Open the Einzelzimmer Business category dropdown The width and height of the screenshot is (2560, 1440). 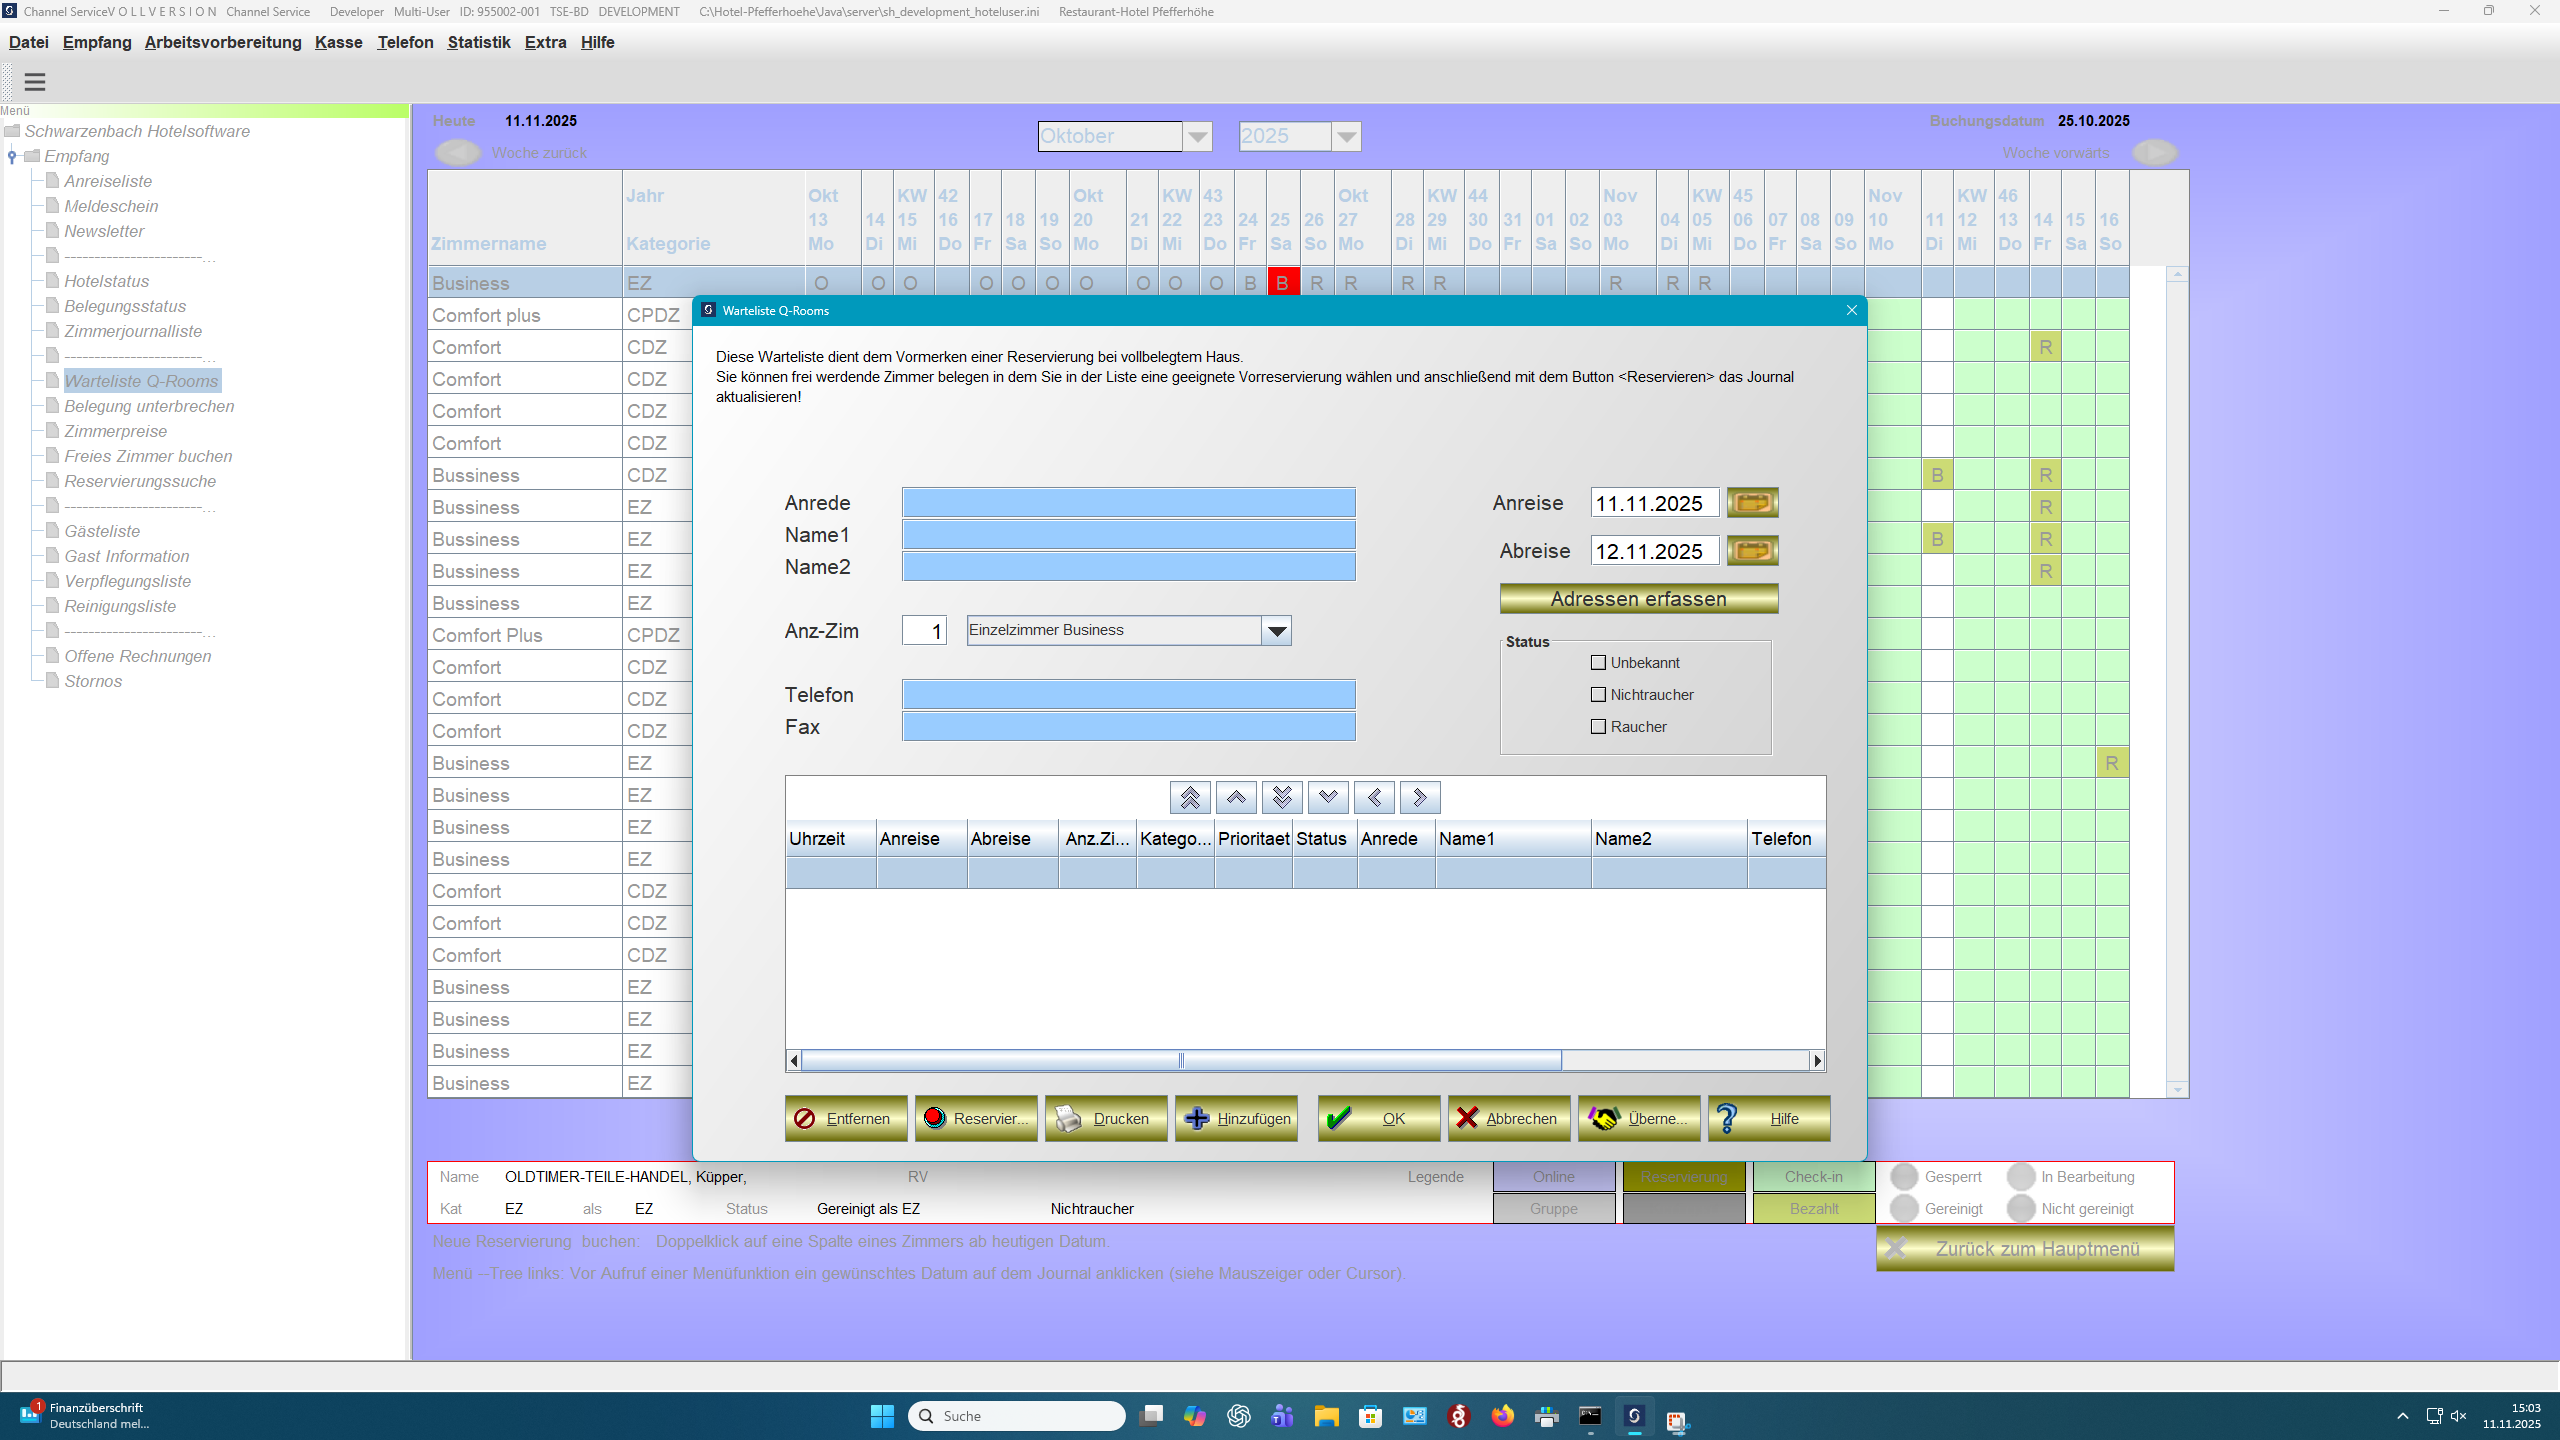pos(1278,630)
